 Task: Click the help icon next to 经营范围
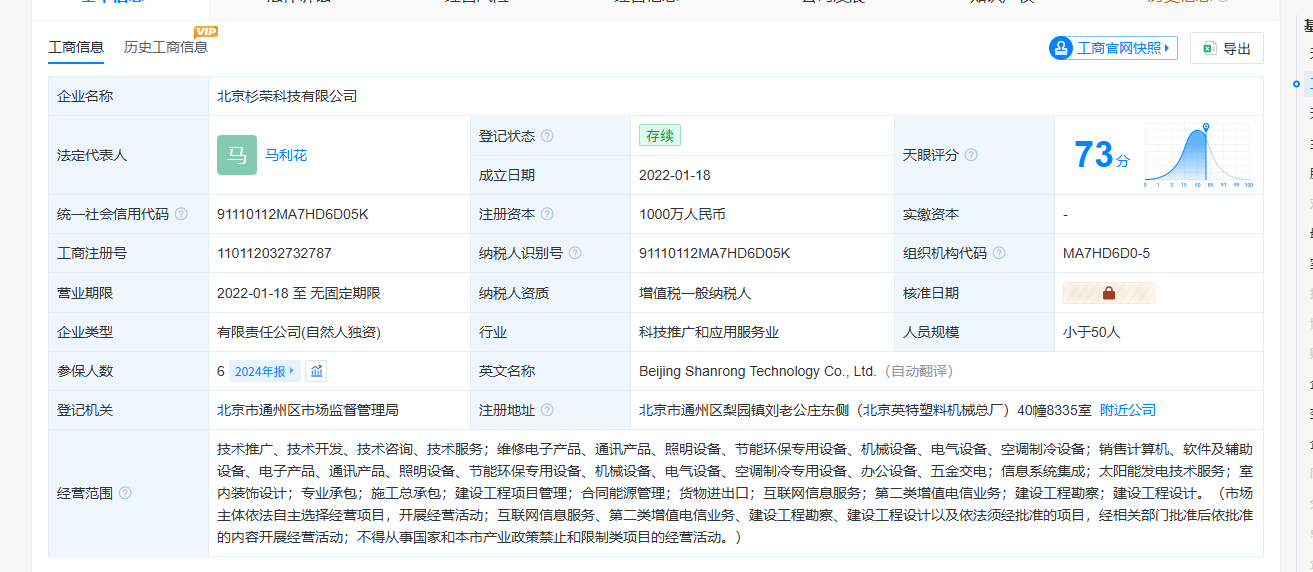click(x=125, y=493)
